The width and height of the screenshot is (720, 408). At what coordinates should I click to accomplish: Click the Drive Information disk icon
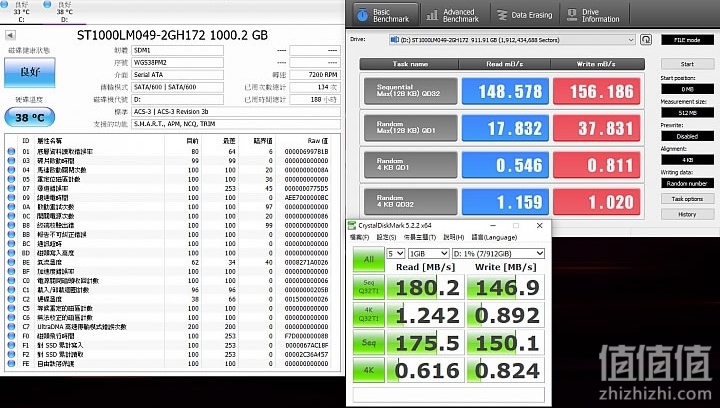click(x=572, y=15)
